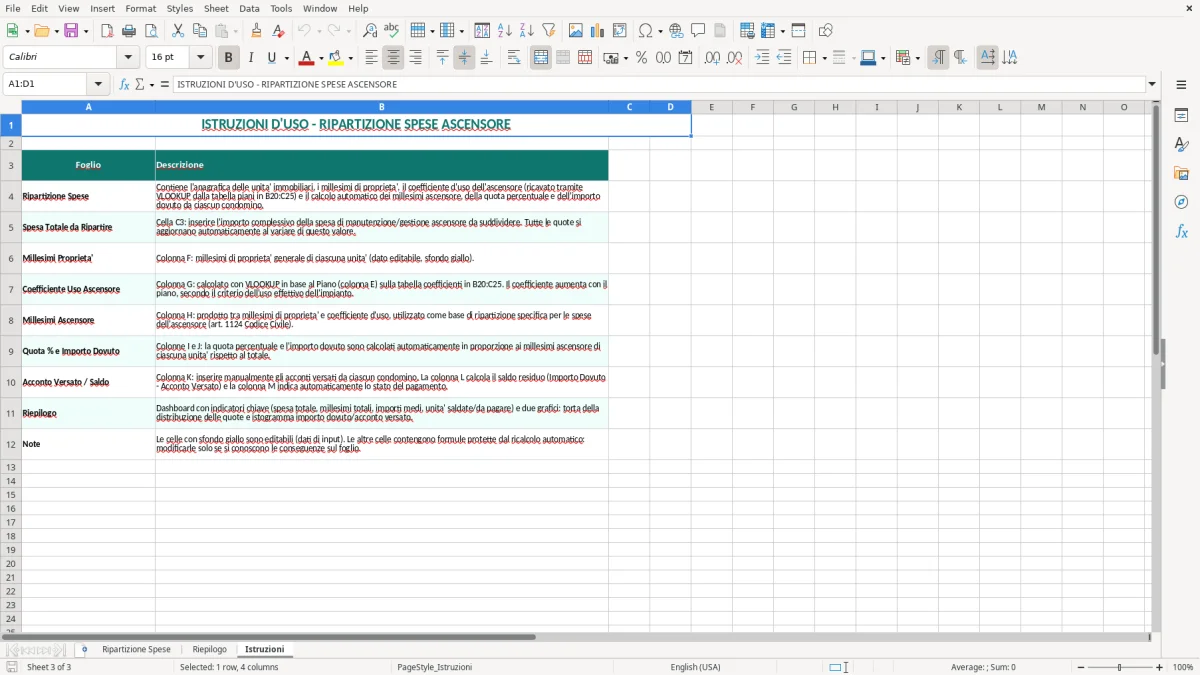
Task: Click the Sort Ascending icon
Action: point(505,31)
